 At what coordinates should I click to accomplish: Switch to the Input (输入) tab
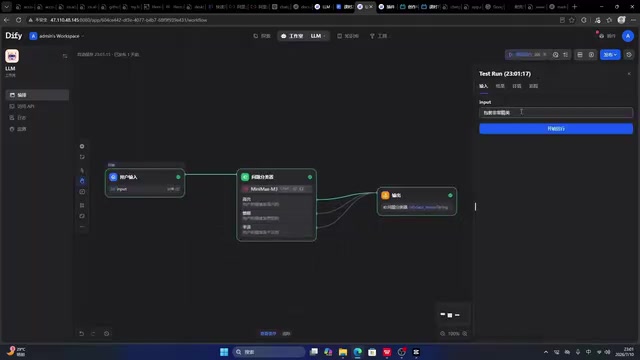(x=483, y=86)
